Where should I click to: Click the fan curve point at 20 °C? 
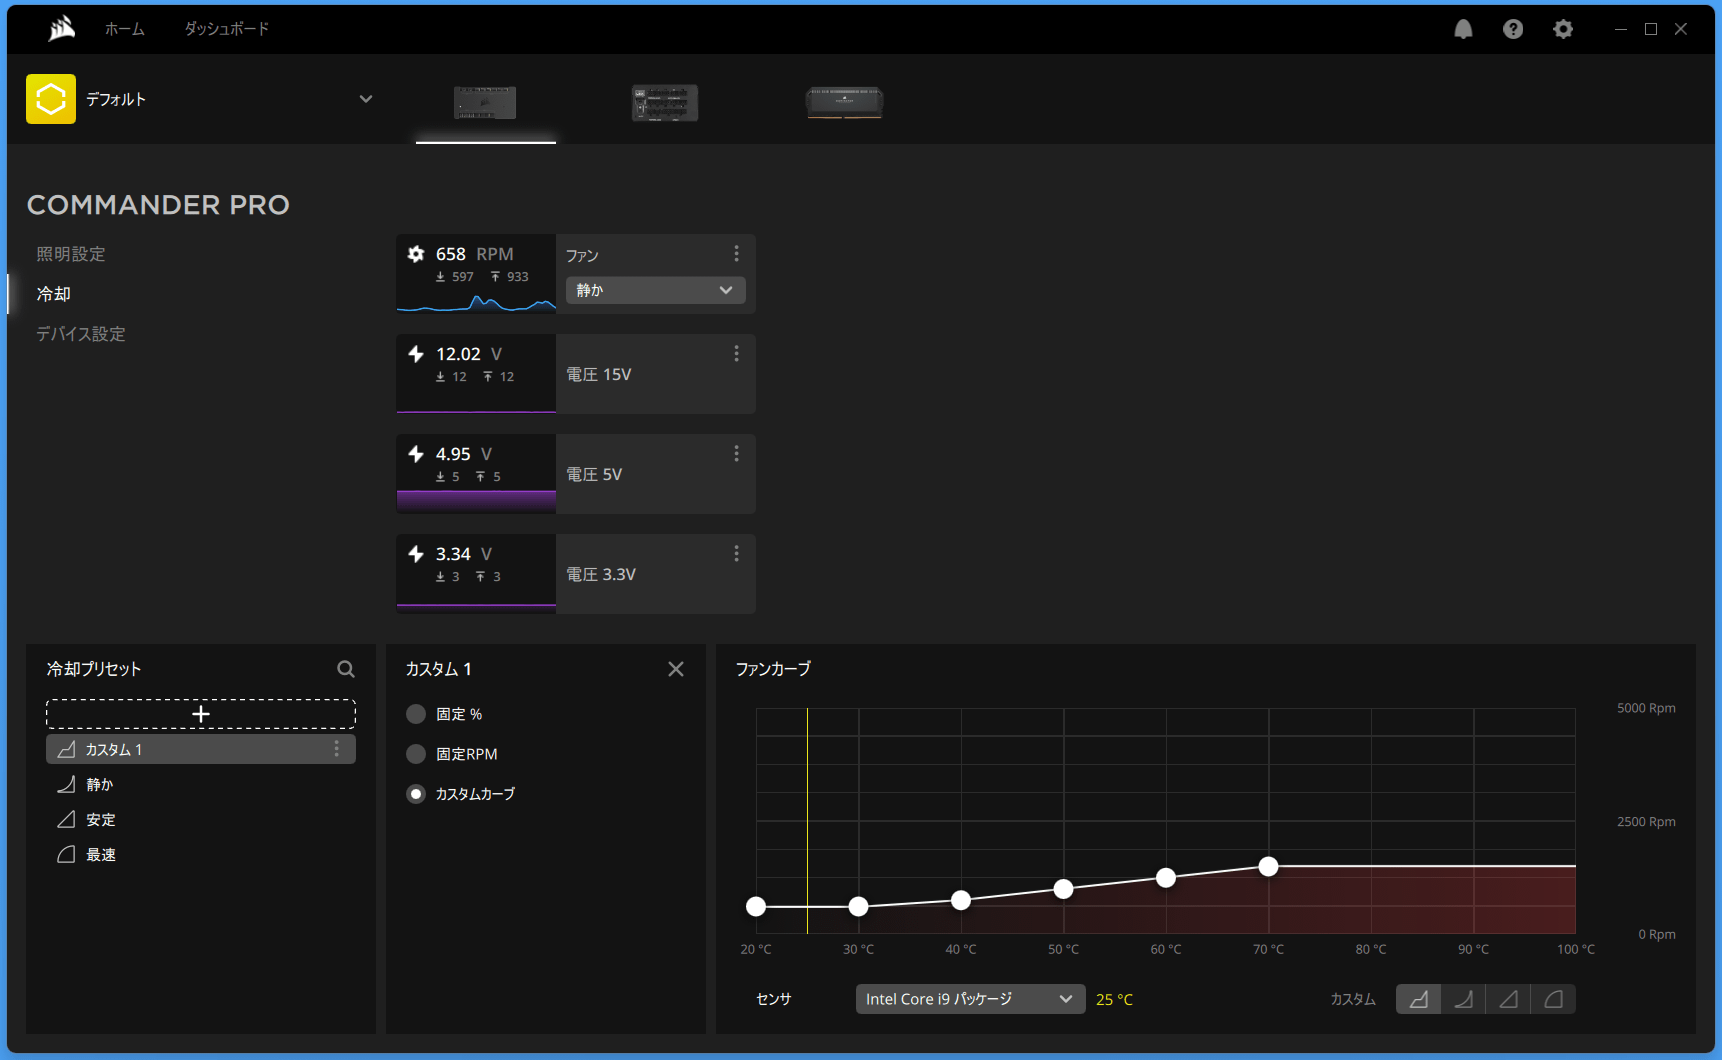coord(756,907)
